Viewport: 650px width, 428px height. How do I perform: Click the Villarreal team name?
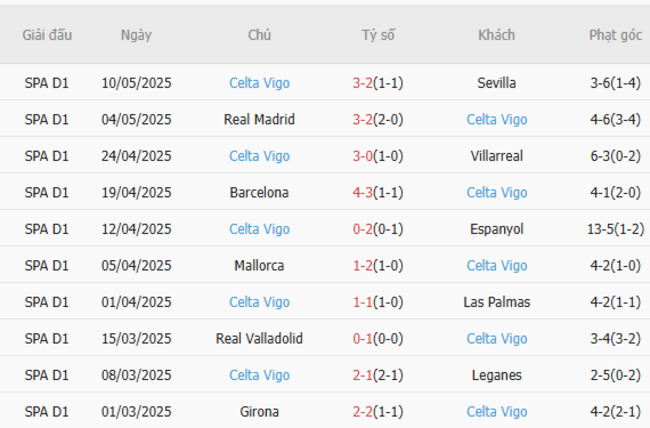coord(497,156)
